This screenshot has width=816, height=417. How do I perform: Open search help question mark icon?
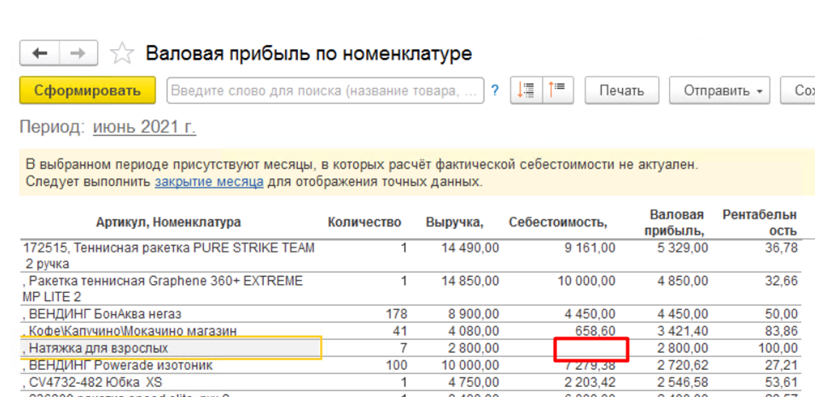[495, 91]
